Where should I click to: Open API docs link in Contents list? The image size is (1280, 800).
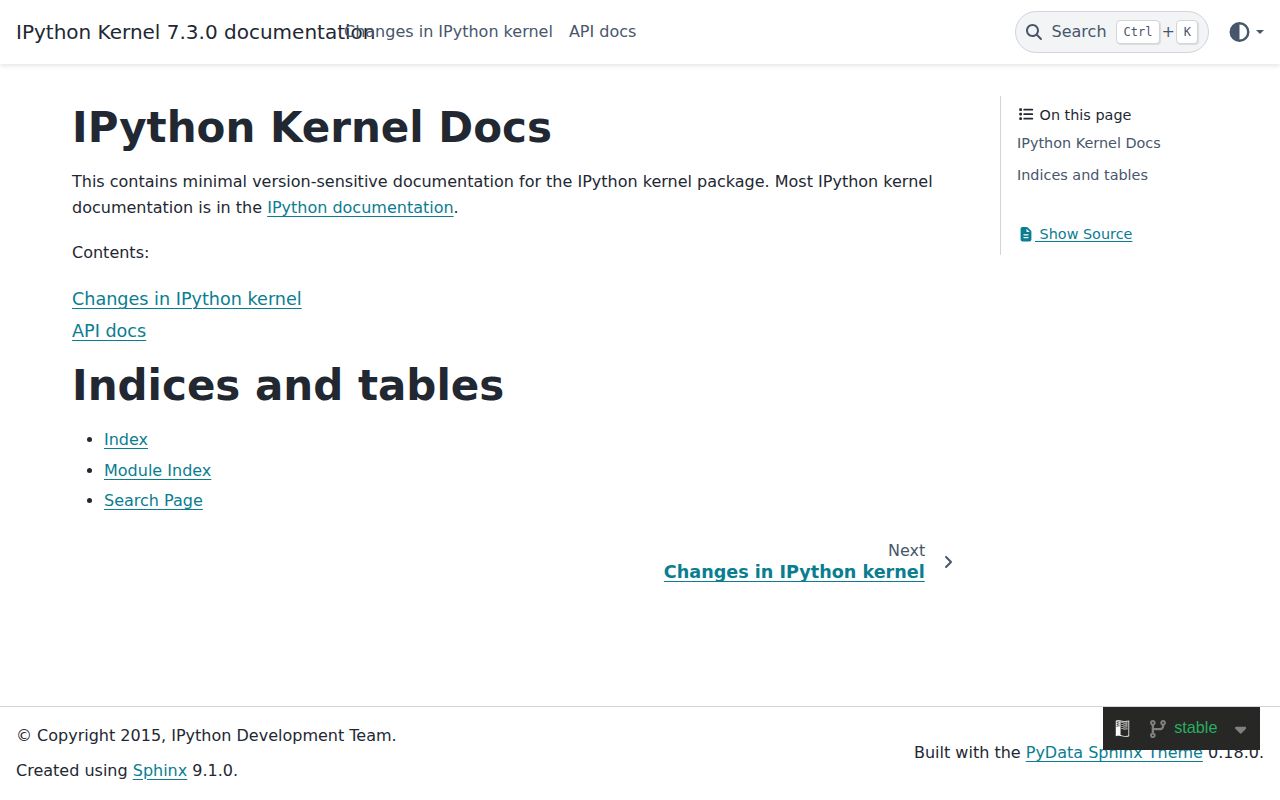109,331
